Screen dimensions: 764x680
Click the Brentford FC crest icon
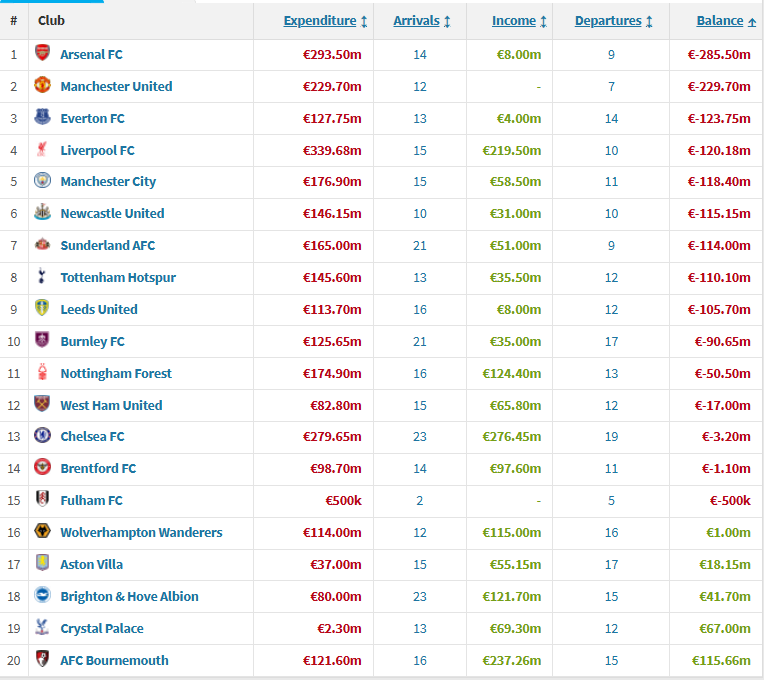click(x=42, y=467)
